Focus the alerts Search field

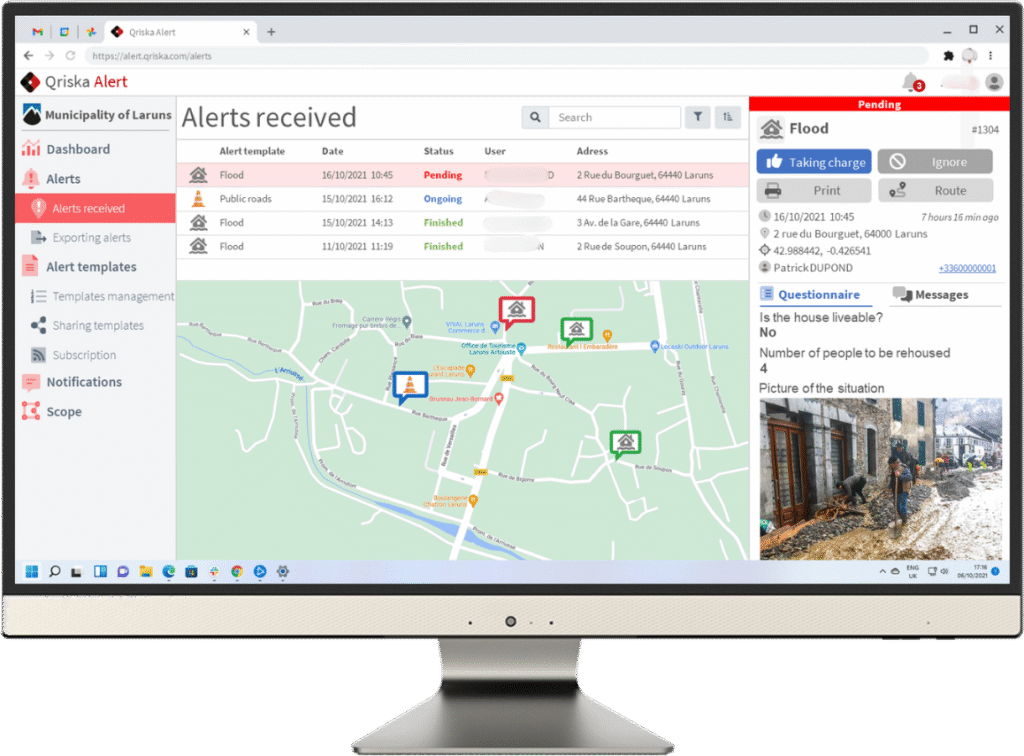click(x=615, y=118)
